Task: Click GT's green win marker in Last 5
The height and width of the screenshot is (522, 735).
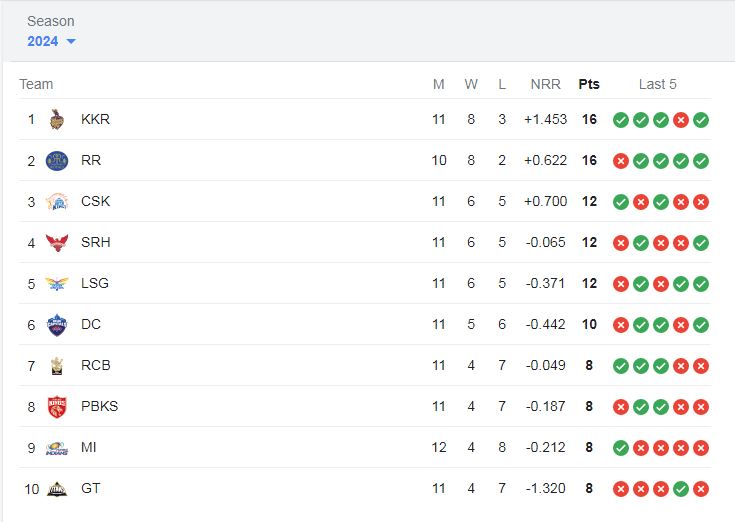Action: [681, 489]
